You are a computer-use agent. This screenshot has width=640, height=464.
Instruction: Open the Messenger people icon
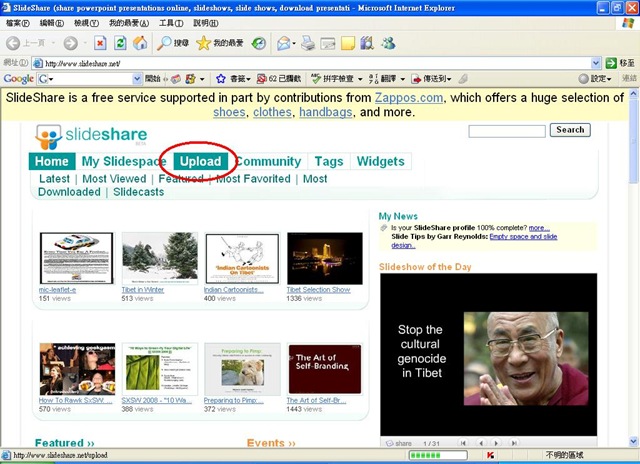[x=388, y=43]
